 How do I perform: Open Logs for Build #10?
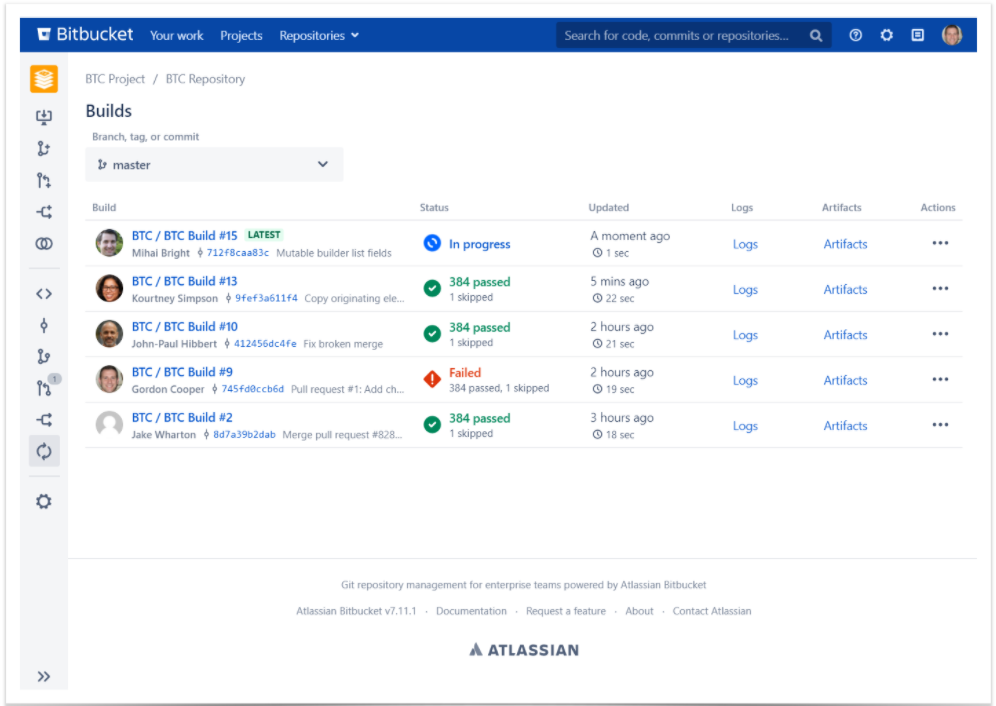745,335
